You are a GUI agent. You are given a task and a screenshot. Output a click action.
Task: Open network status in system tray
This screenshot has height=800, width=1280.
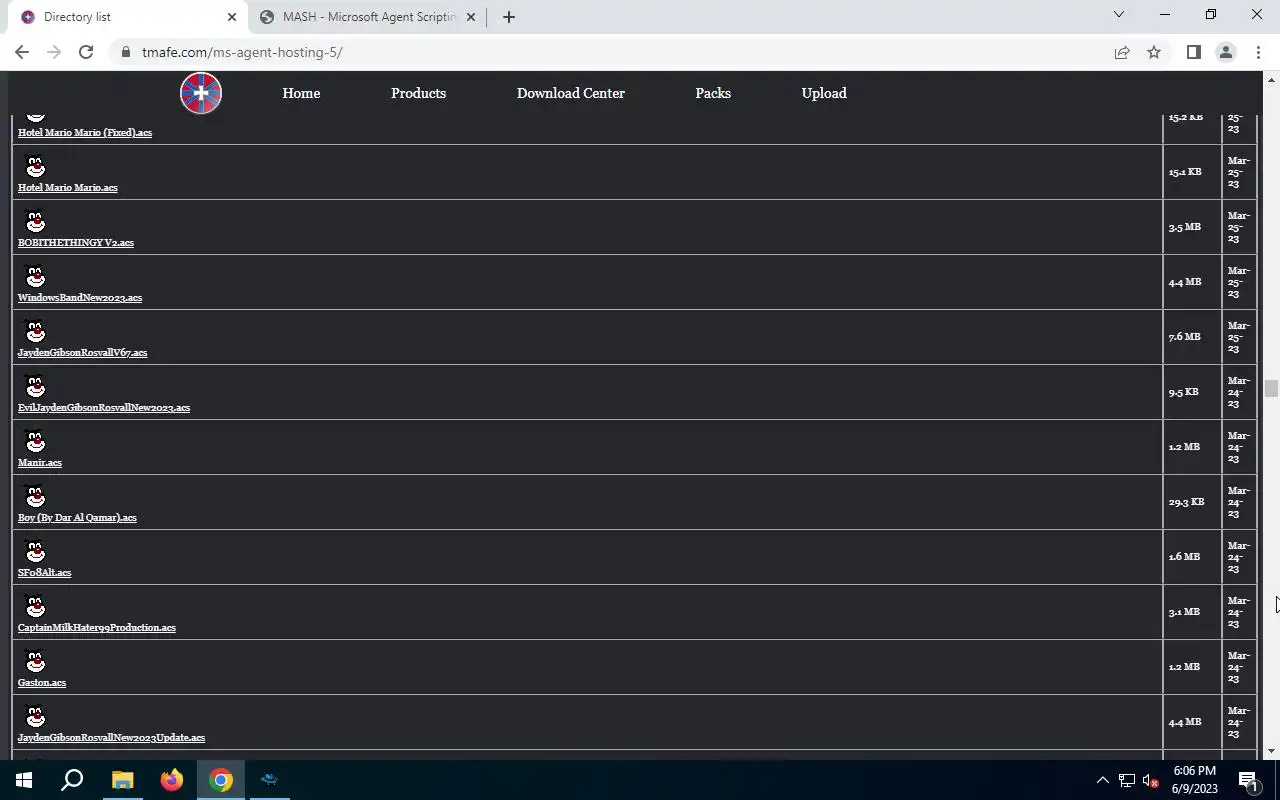point(1126,780)
